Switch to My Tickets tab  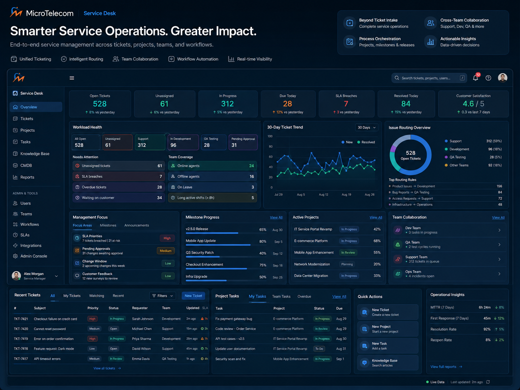coord(72,296)
